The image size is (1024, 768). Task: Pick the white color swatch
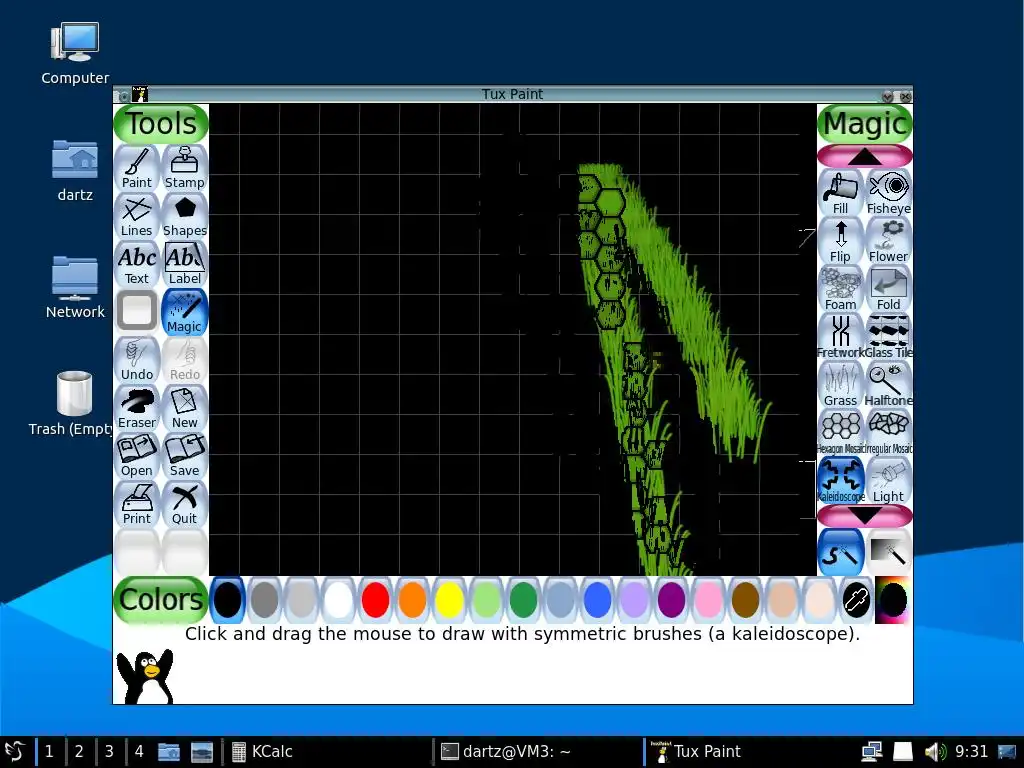pos(338,600)
